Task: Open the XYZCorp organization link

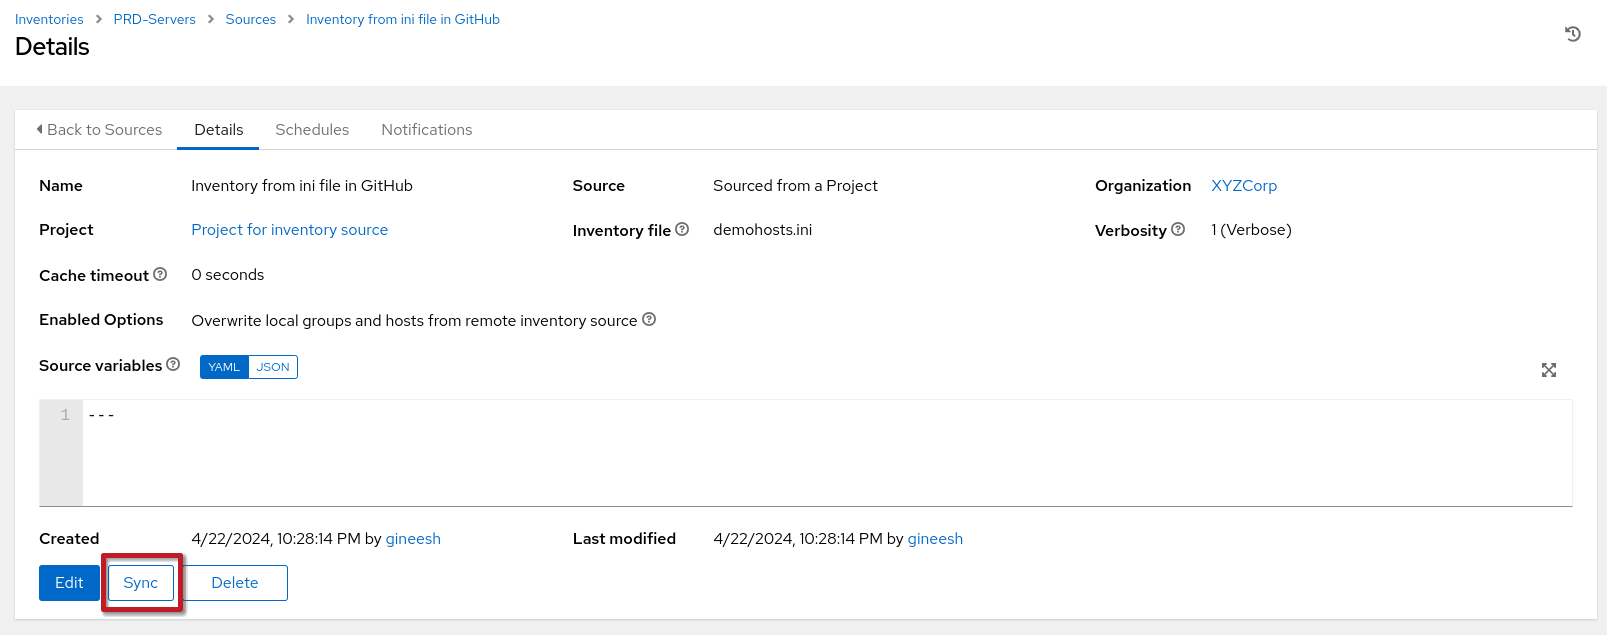Action: pos(1243,186)
